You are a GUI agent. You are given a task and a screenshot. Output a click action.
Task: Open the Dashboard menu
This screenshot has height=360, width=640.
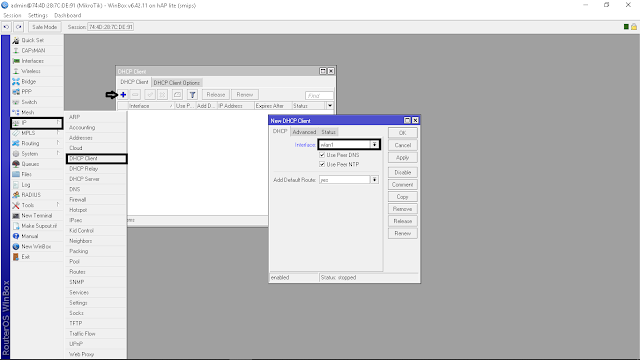68,16
